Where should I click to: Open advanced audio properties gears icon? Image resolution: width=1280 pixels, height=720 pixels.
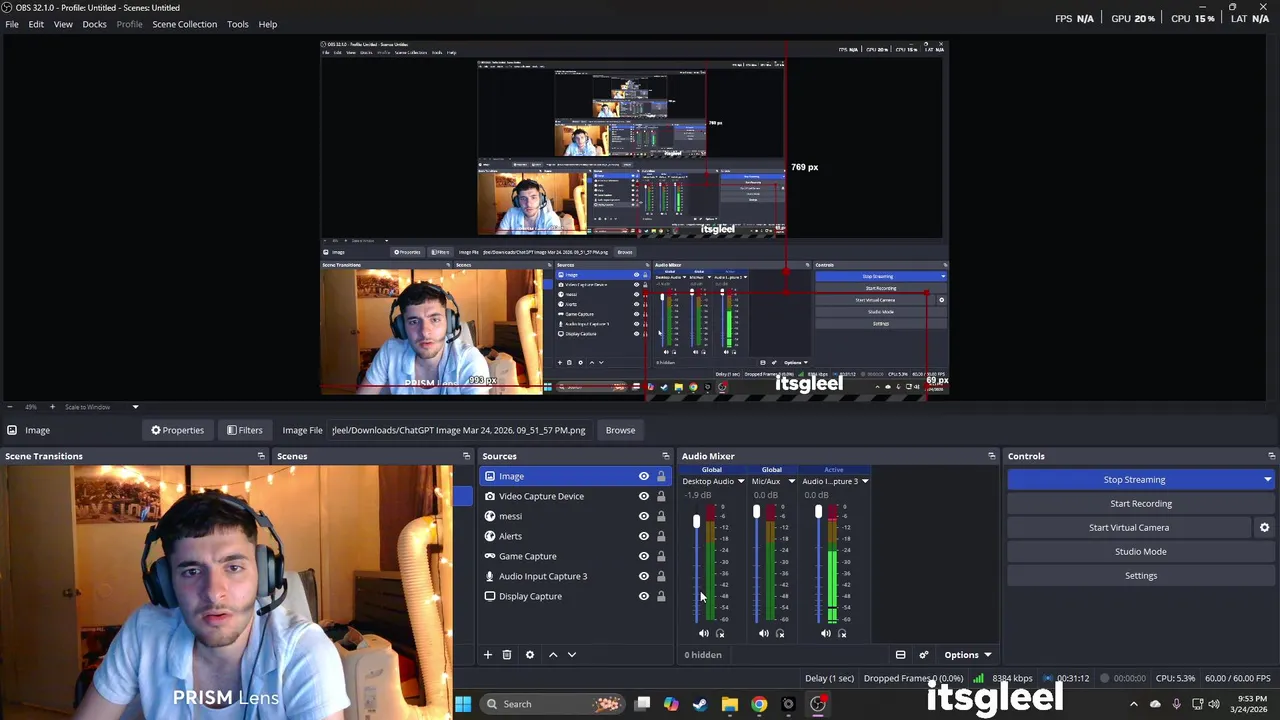point(923,655)
